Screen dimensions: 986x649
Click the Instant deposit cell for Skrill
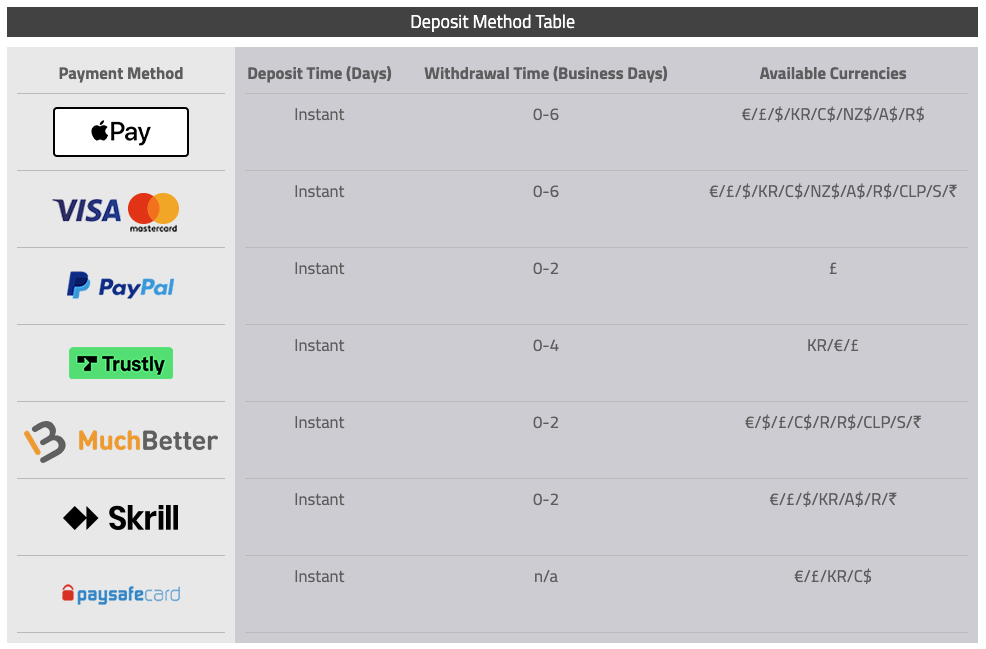319,500
